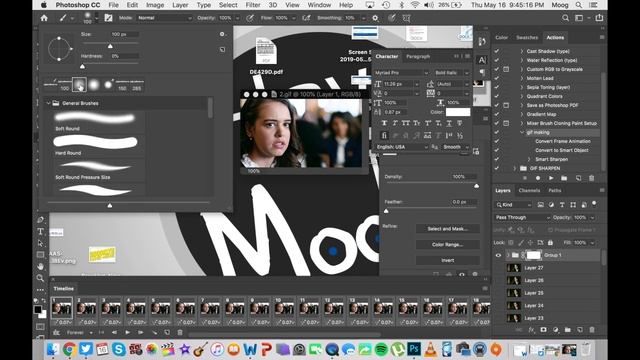Toggle dialog box for Save as Photoshop PDF
This screenshot has height=360, width=640.
tap(506, 105)
